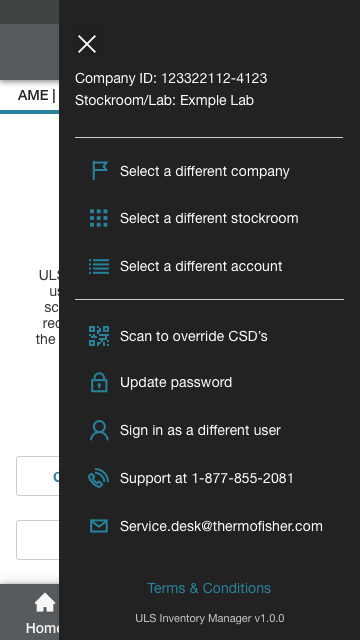
Task: Choose Sign in as a different user
Action: pos(200,431)
